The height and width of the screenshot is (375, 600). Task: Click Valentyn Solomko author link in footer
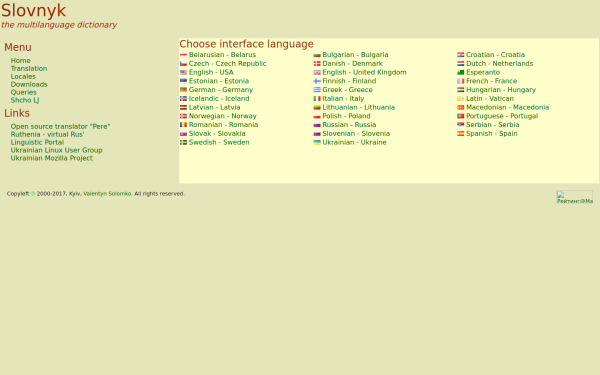[107, 194]
